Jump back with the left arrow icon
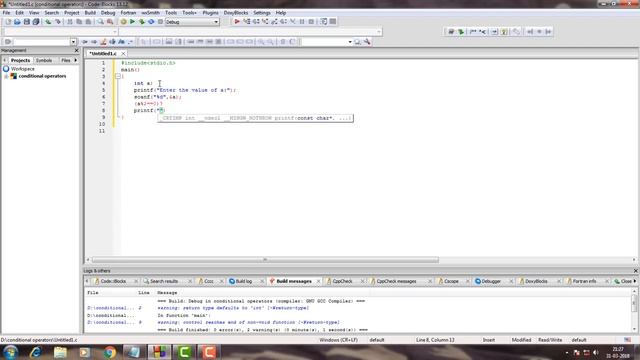The height and width of the screenshot is (360, 640). click(x=85, y=42)
